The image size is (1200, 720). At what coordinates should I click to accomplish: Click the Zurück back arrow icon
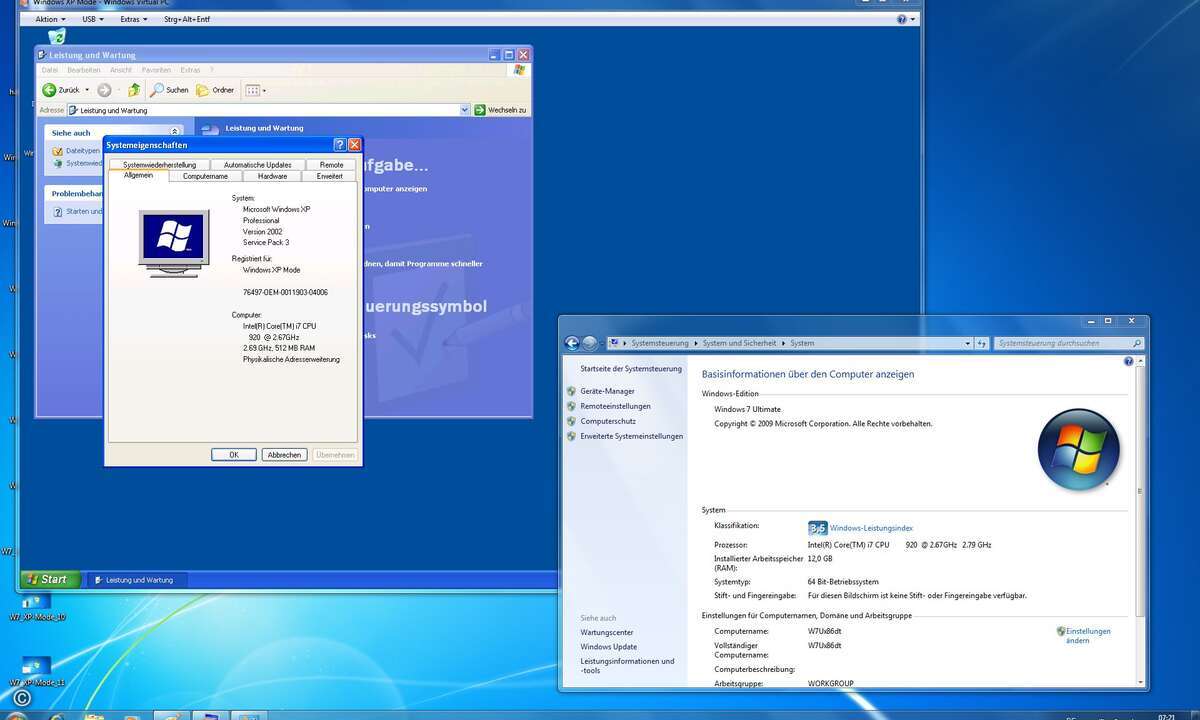point(48,90)
